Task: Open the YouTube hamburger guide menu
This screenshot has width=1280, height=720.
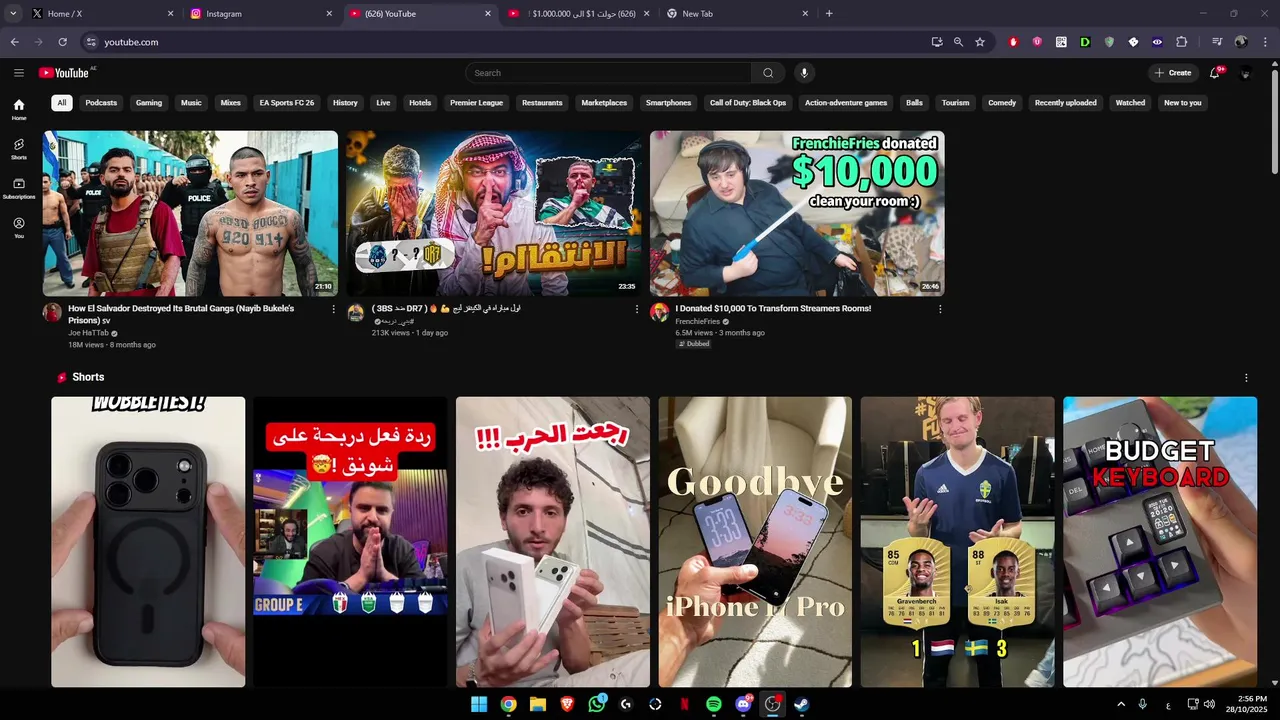Action: (x=18, y=73)
